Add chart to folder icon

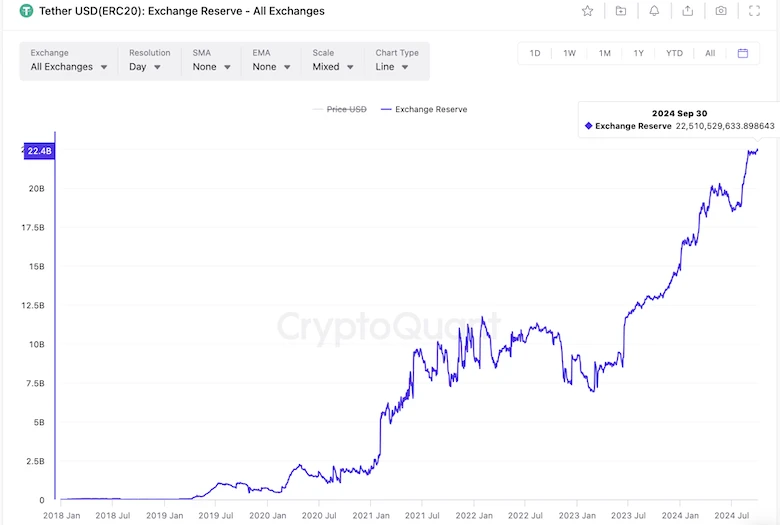(x=621, y=11)
